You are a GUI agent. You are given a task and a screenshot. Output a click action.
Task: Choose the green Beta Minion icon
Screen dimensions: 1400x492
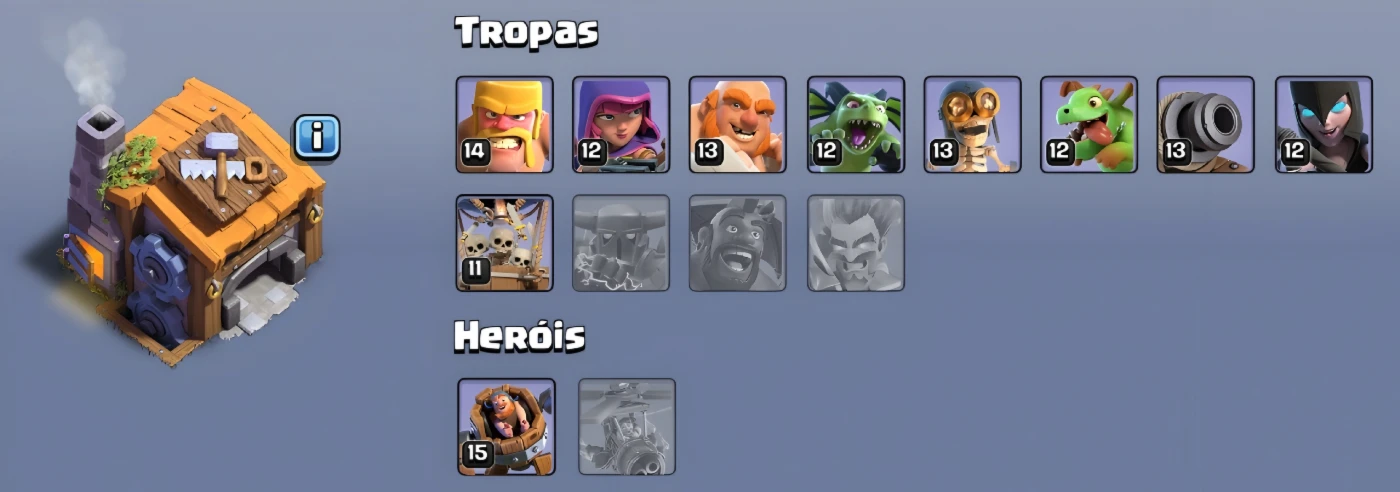click(856, 125)
